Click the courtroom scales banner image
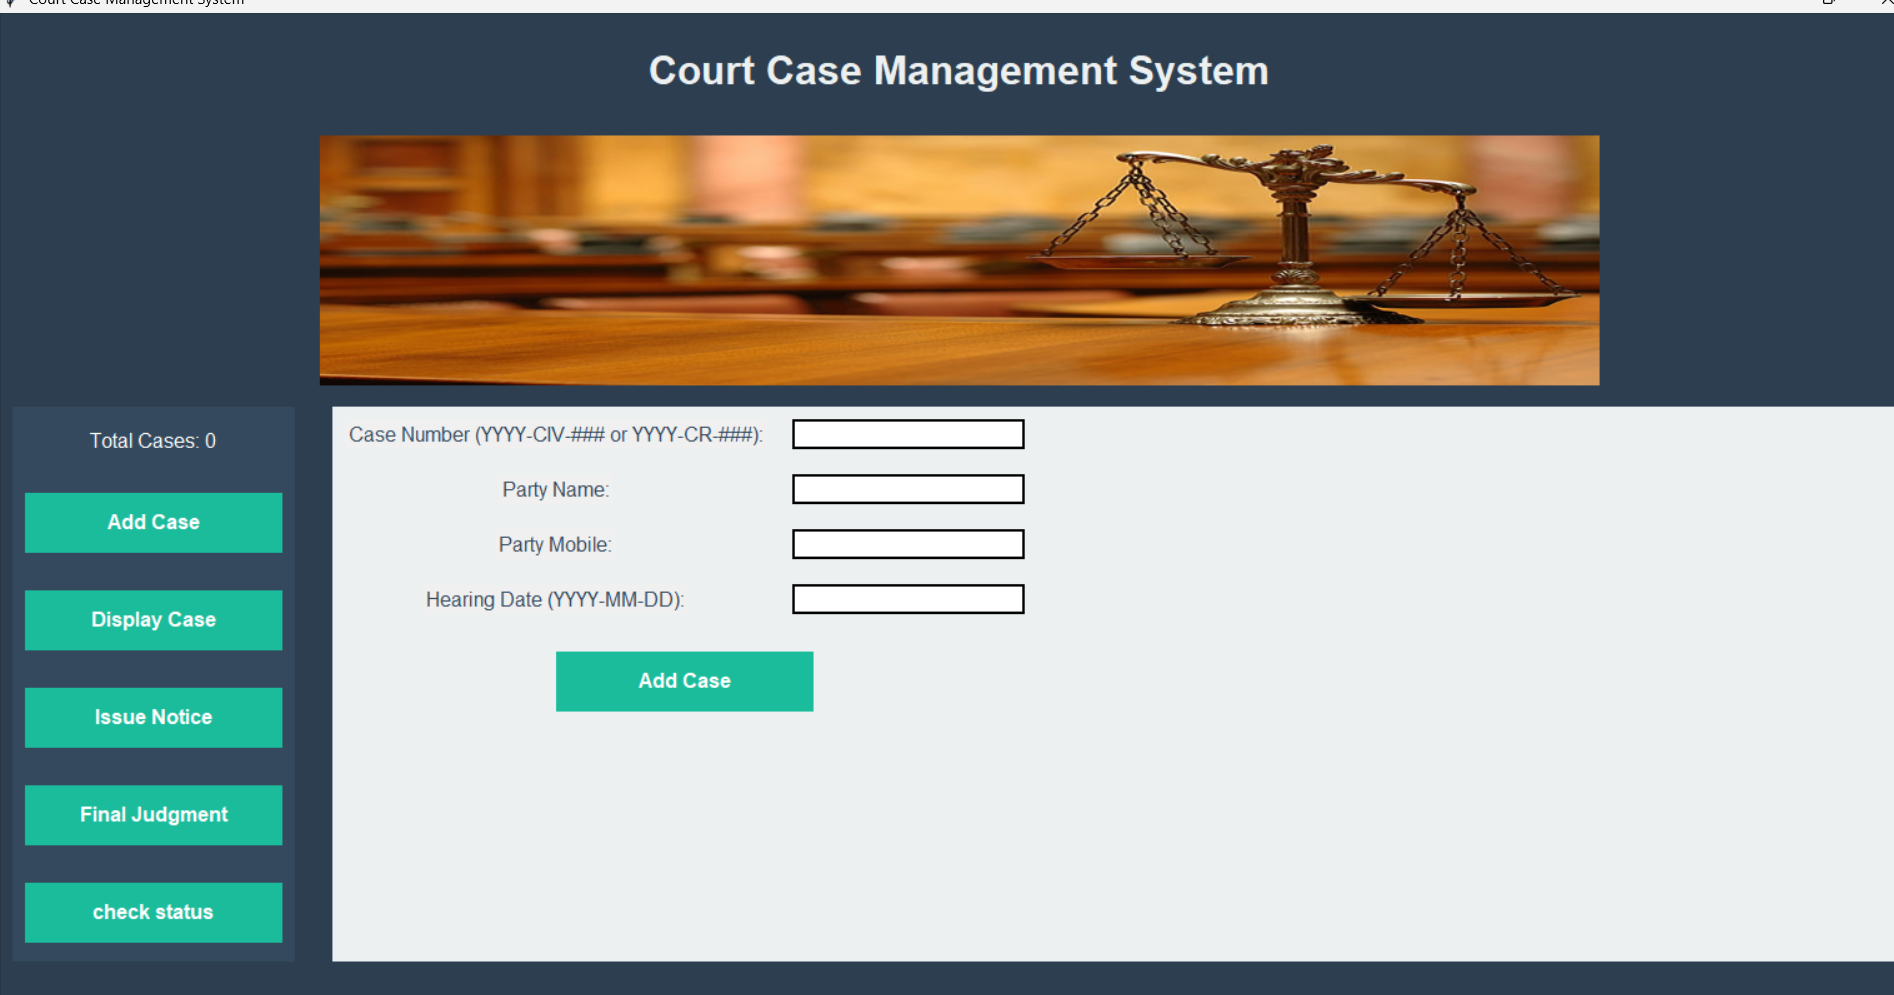The height and width of the screenshot is (995, 1894). tap(959, 259)
